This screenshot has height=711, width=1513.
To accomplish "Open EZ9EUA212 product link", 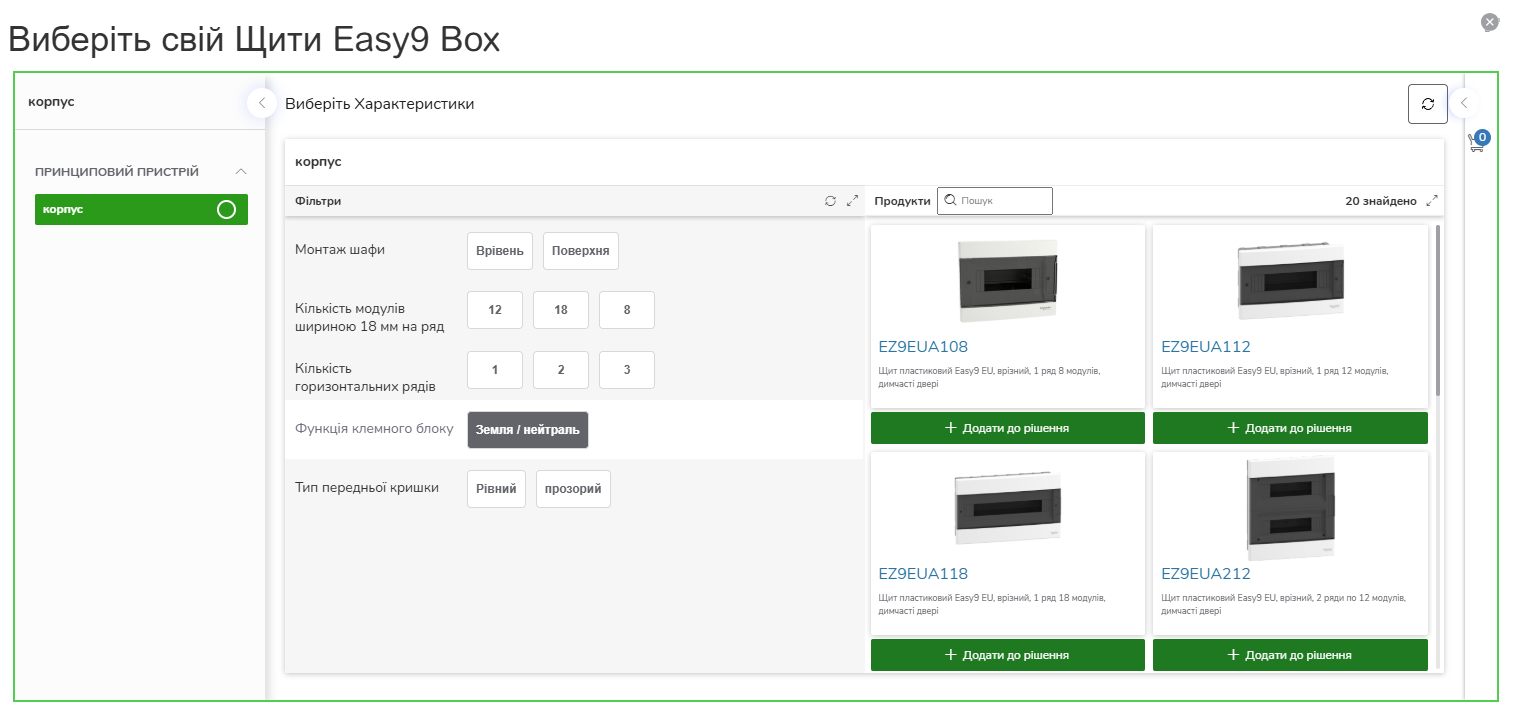I will (1205, 574).
